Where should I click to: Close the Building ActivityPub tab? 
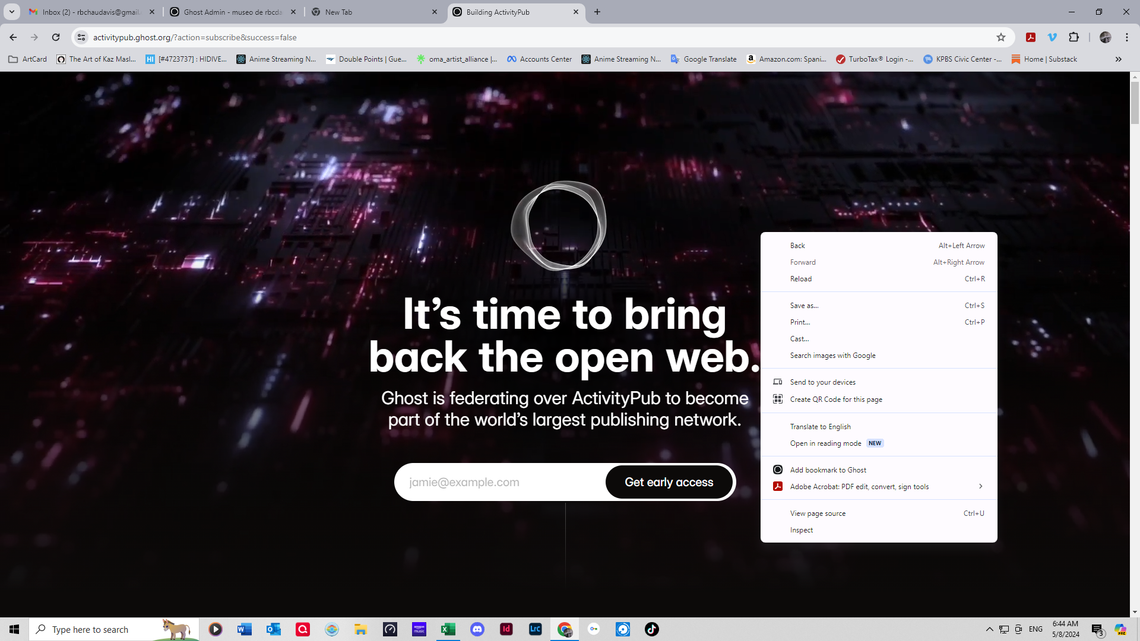tap(575, 12)
